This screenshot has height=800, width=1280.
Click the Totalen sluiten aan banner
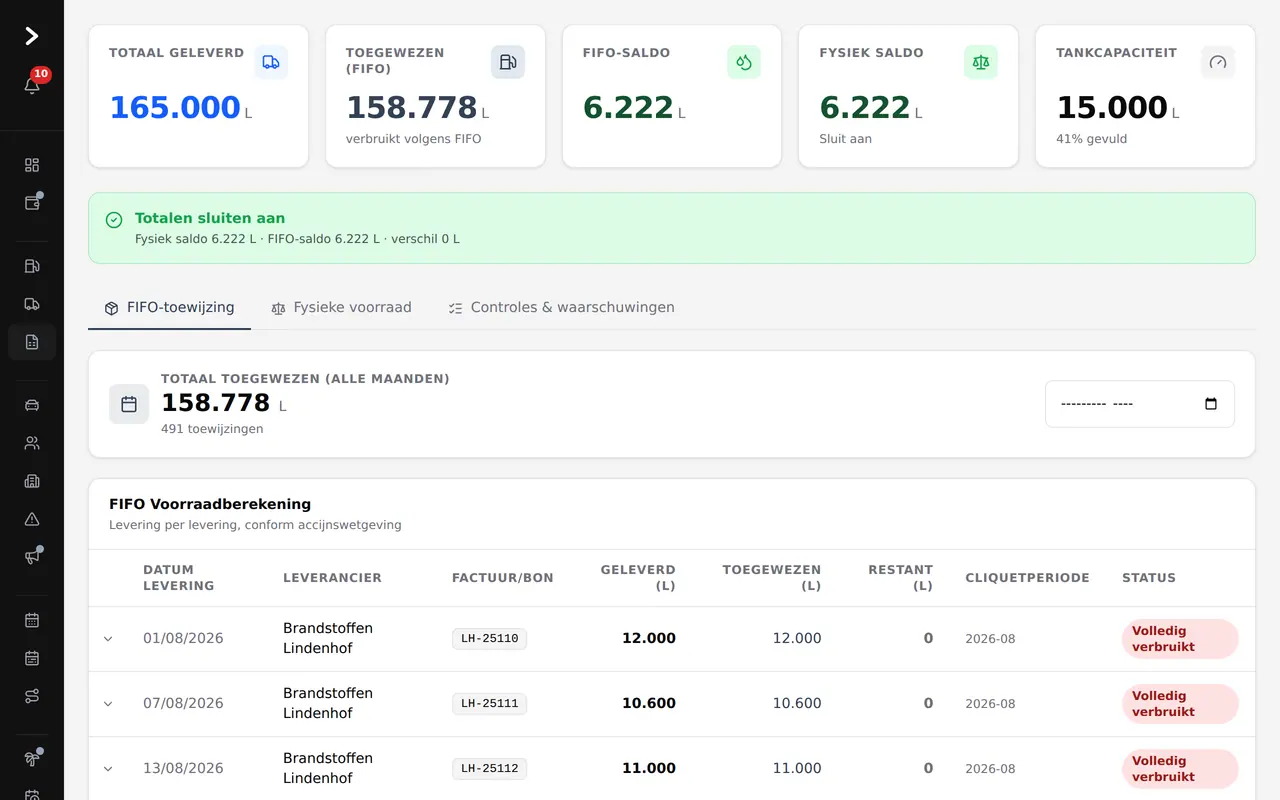tap(672, 228)
